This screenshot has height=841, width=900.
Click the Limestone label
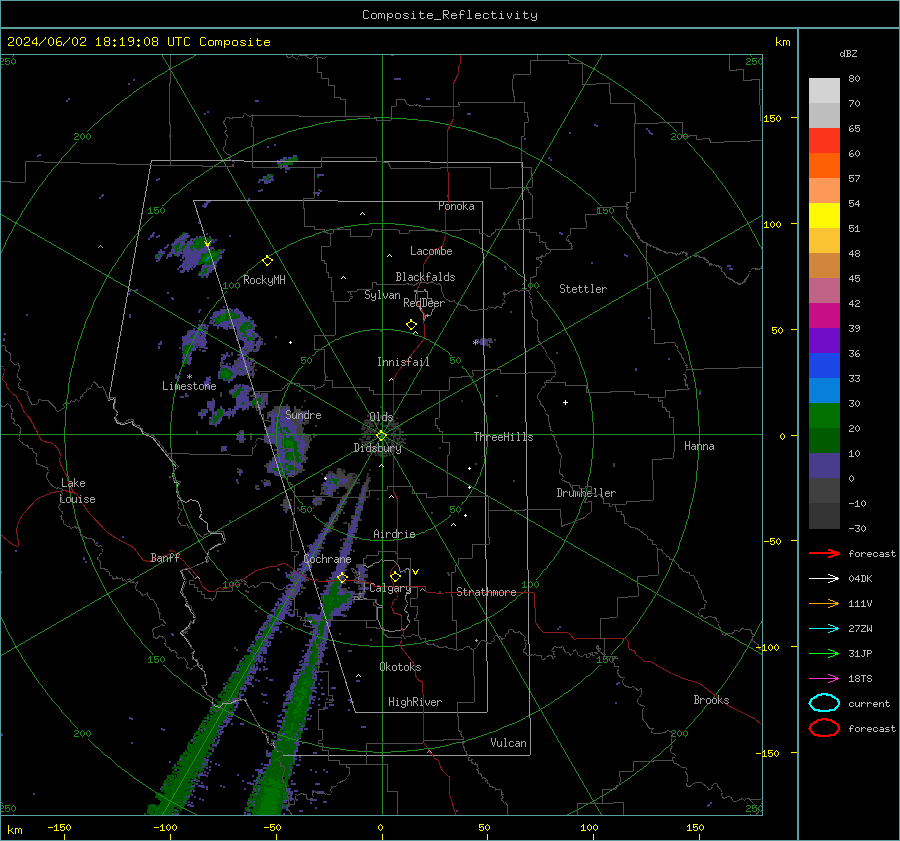click(x=189, y=386)
